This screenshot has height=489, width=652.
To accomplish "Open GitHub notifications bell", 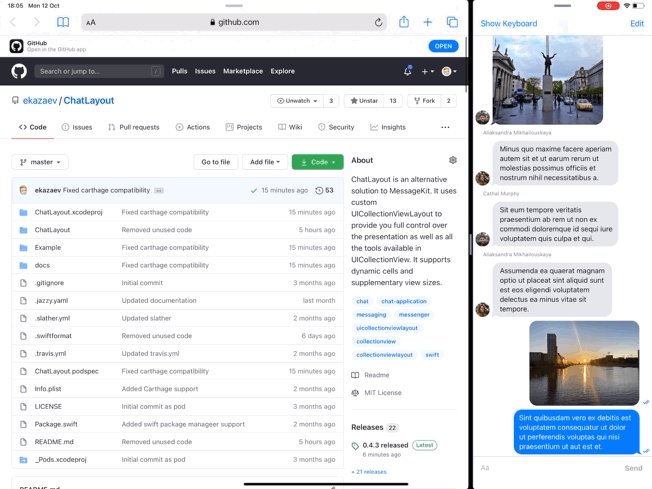I will click(408, 71).
